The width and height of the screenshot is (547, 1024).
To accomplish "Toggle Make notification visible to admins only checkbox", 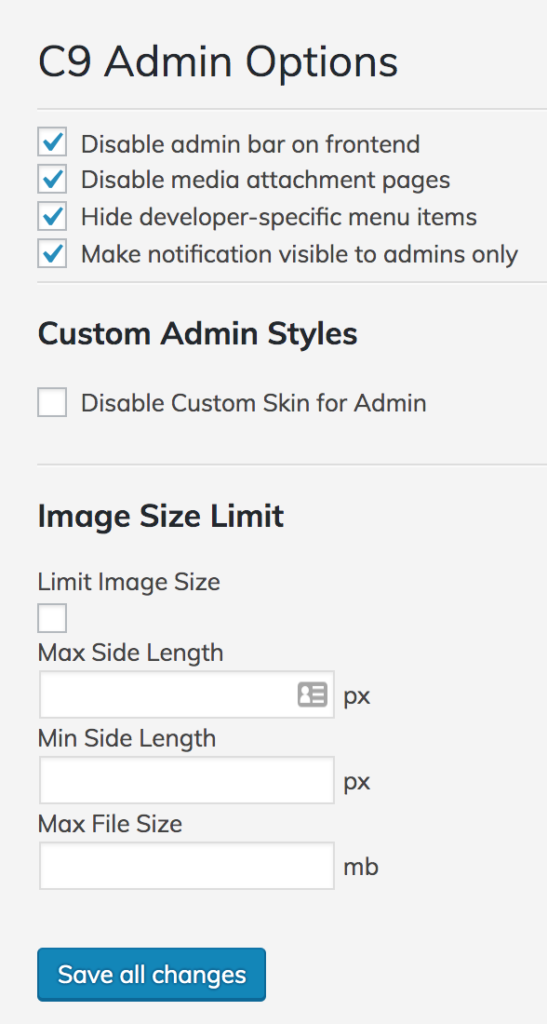I will (52, 253).
